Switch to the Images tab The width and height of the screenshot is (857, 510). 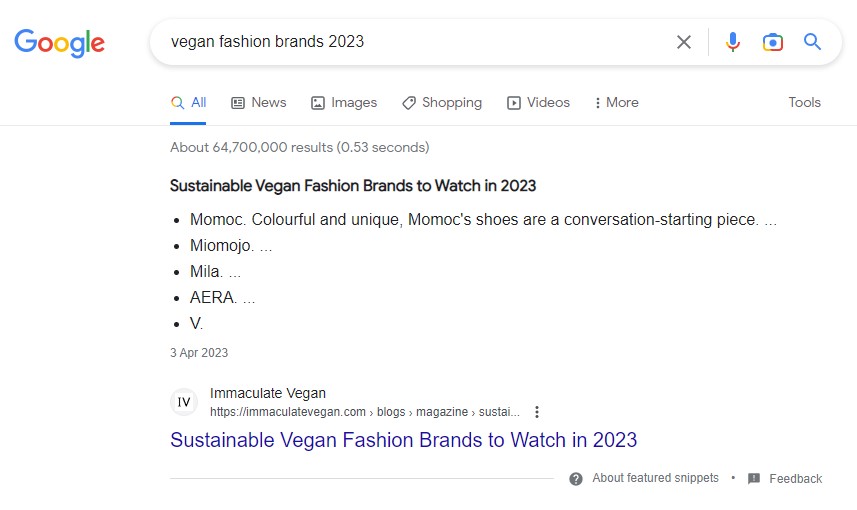(344, 102)
